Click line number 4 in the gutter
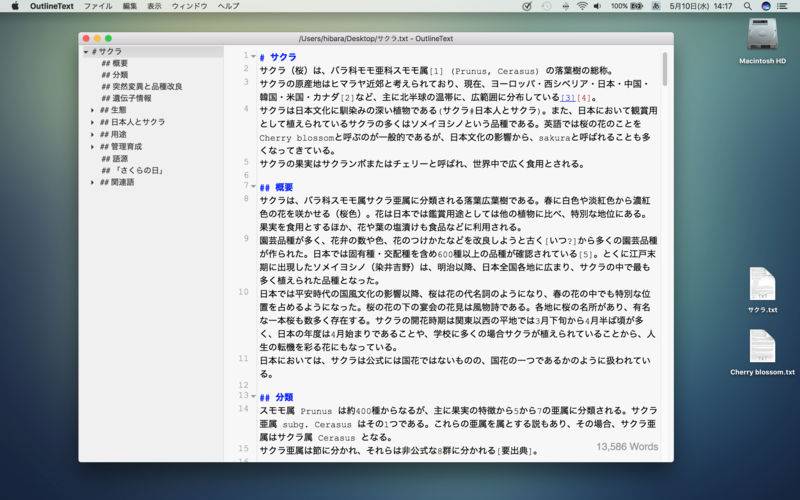800x500 pixels. tap(246, 109)
